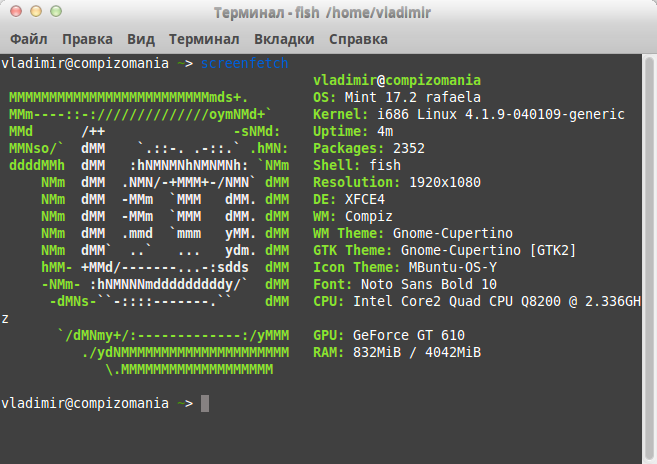The height and width of the screenshot is (464, 657).
Task: Open the Справка menu
Action: tap(358, 39)
